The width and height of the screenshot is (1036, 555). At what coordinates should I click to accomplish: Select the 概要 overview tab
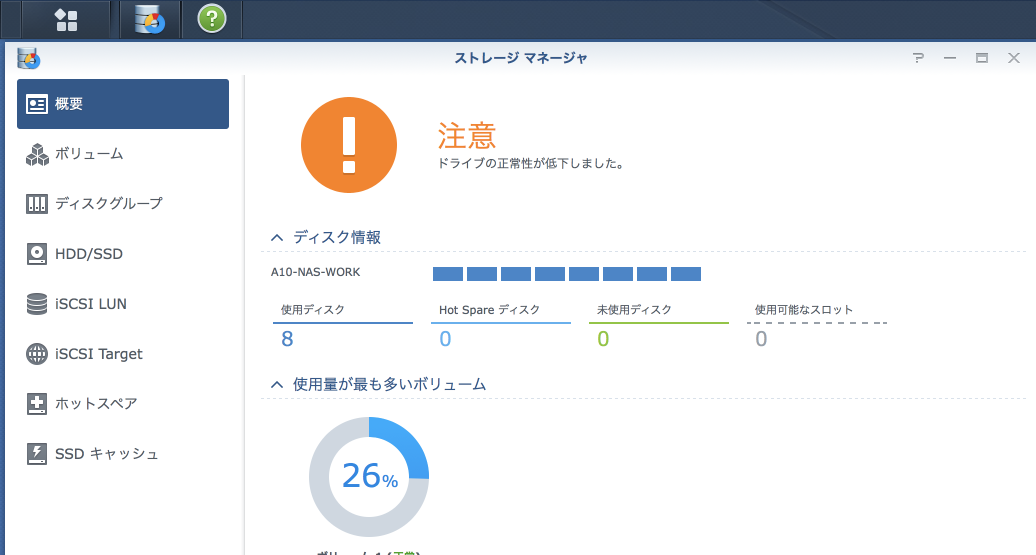coord(122,104)
